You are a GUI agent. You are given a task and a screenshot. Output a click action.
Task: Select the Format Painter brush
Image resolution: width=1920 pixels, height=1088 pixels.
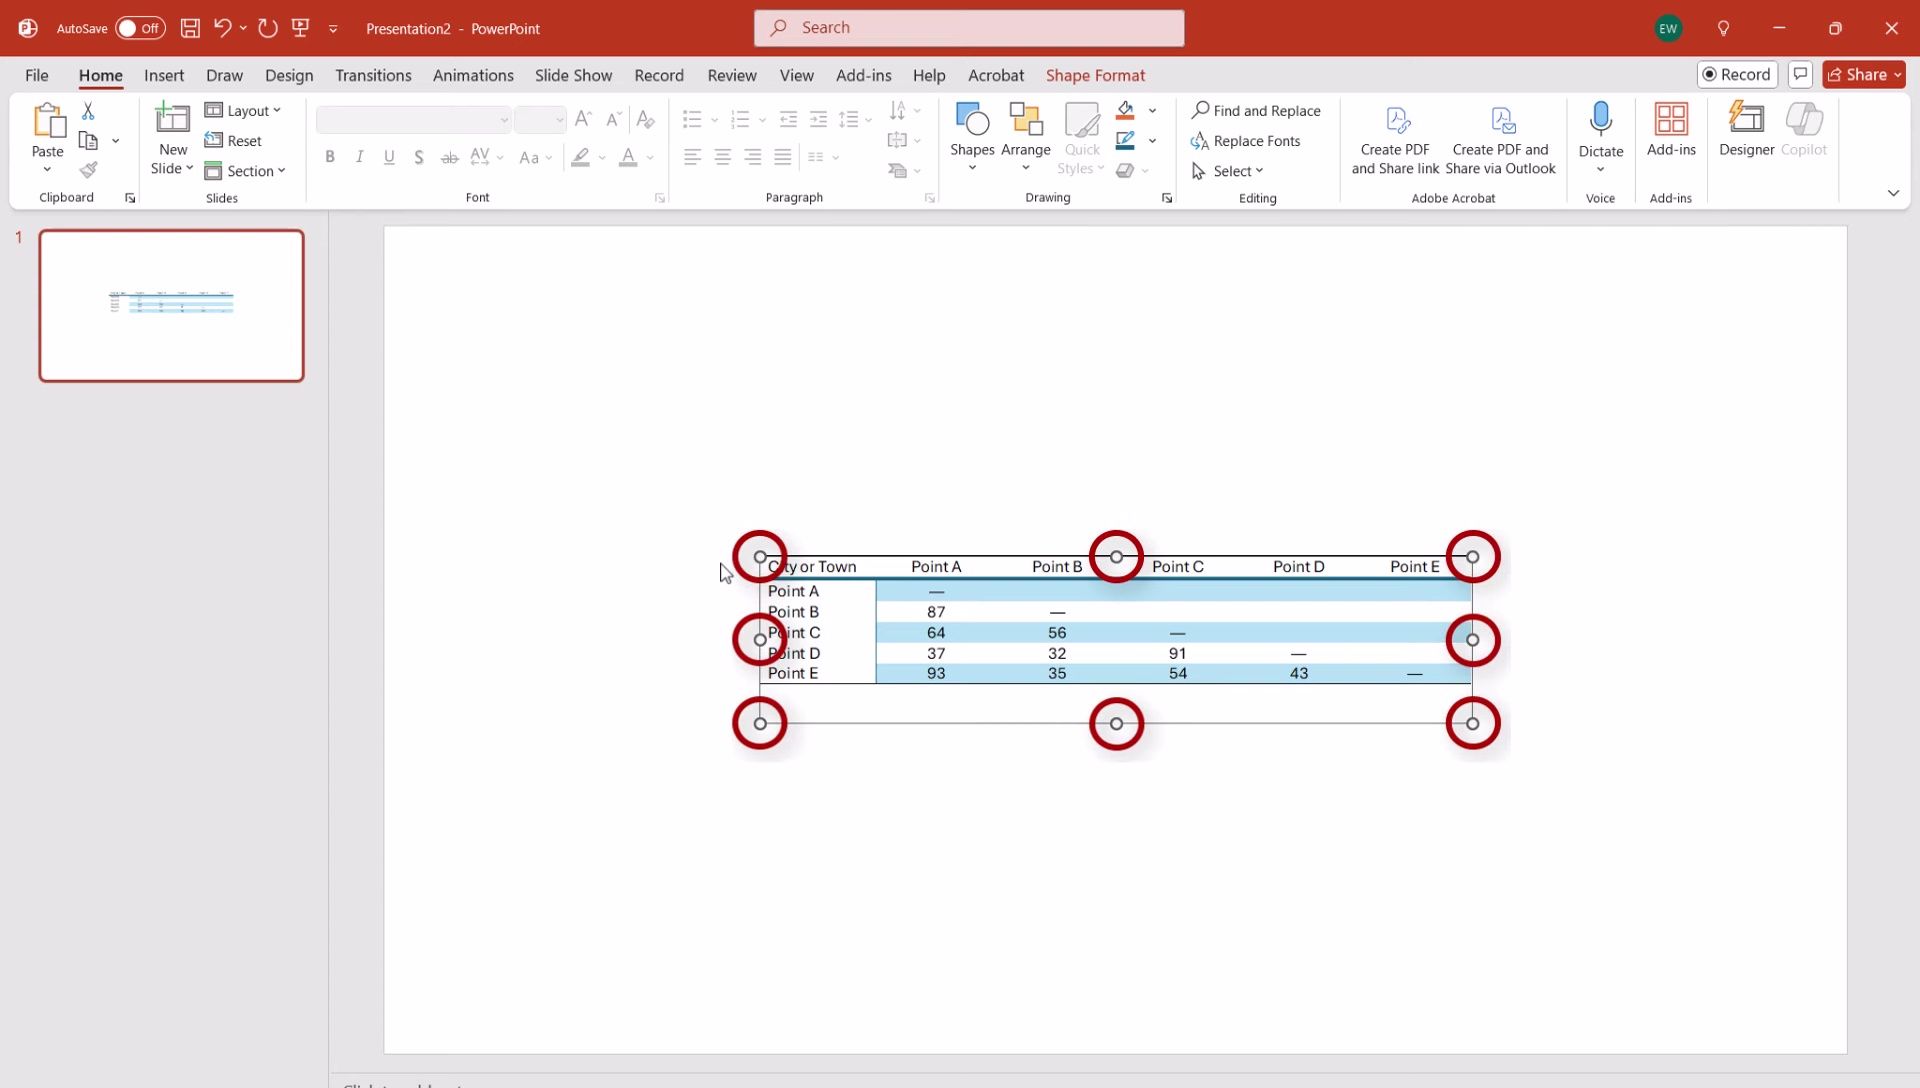pos(88,170)
